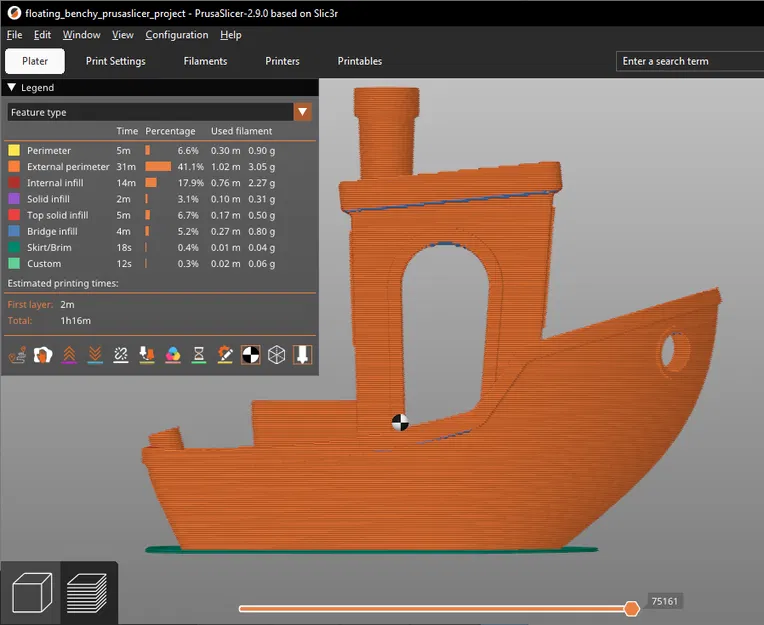Switch to the Print Settings tab
Screen dimensions: 764x625
(x=115, y=61)
